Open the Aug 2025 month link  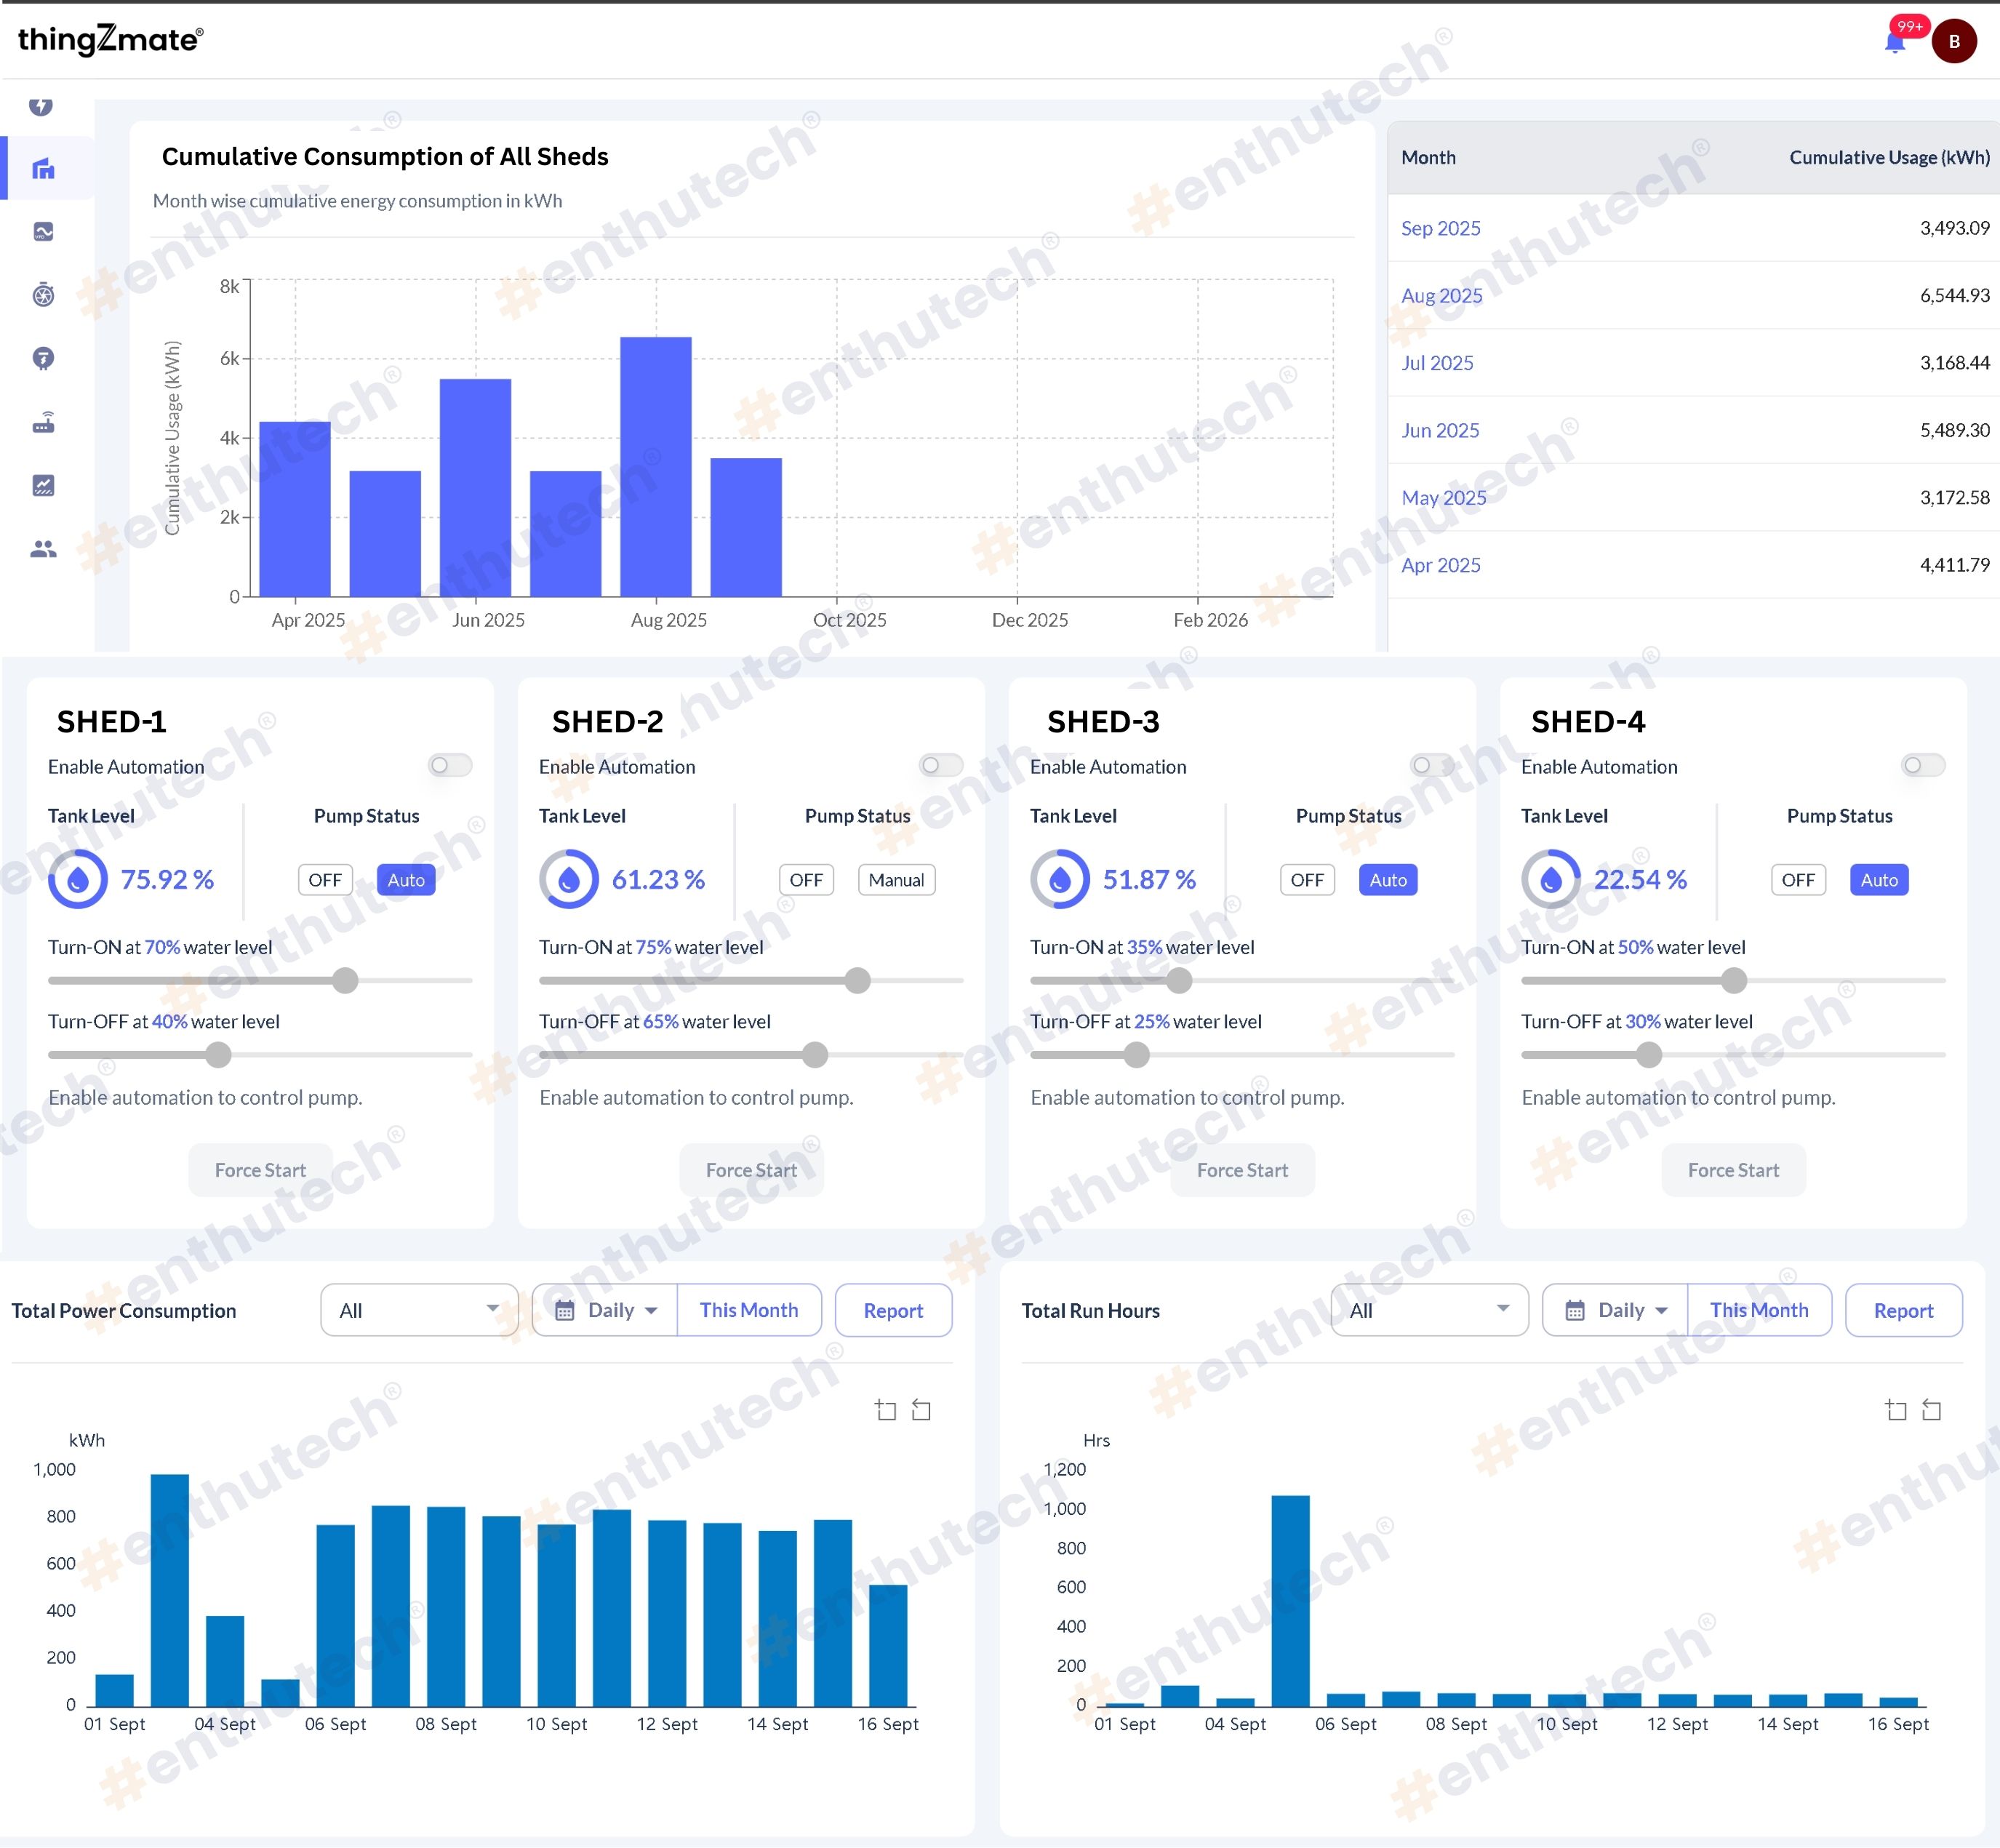coord(1441,295)
